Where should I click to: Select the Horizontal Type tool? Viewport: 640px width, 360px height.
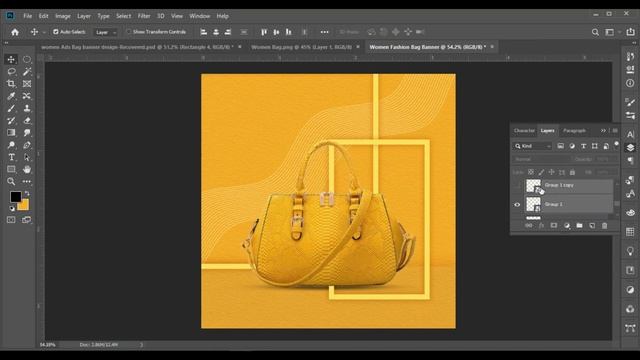coord(11,157)
